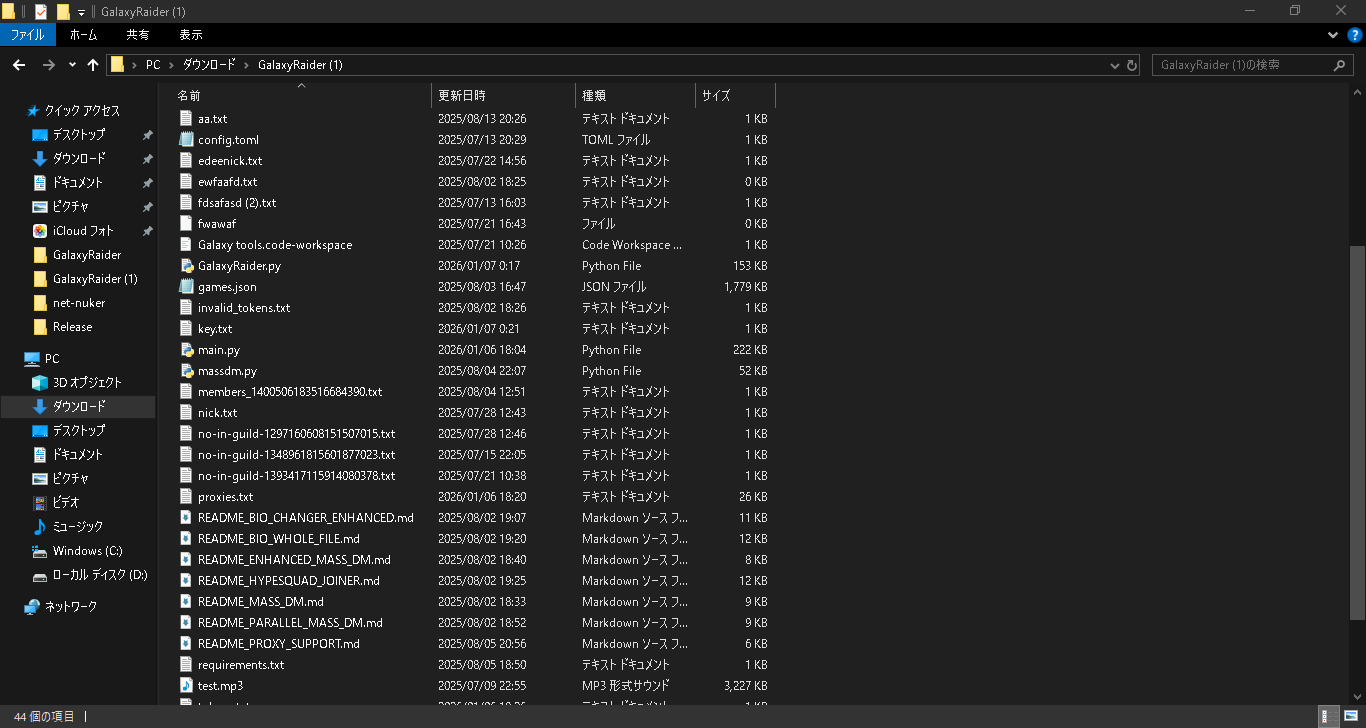Expand the address bar history dropdown
The image size is (1366, 728).
click(x=1115, y=65)
